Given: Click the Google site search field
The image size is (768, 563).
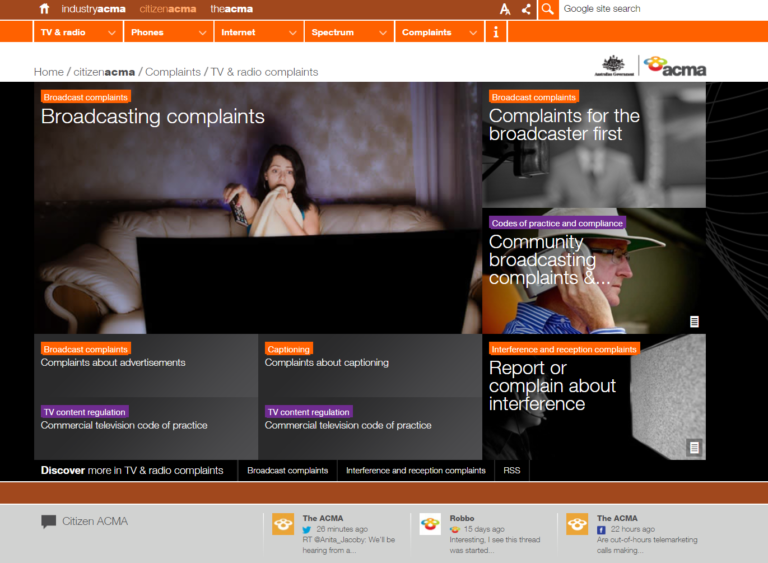Looking at the screenshot, I should point(663,9).
